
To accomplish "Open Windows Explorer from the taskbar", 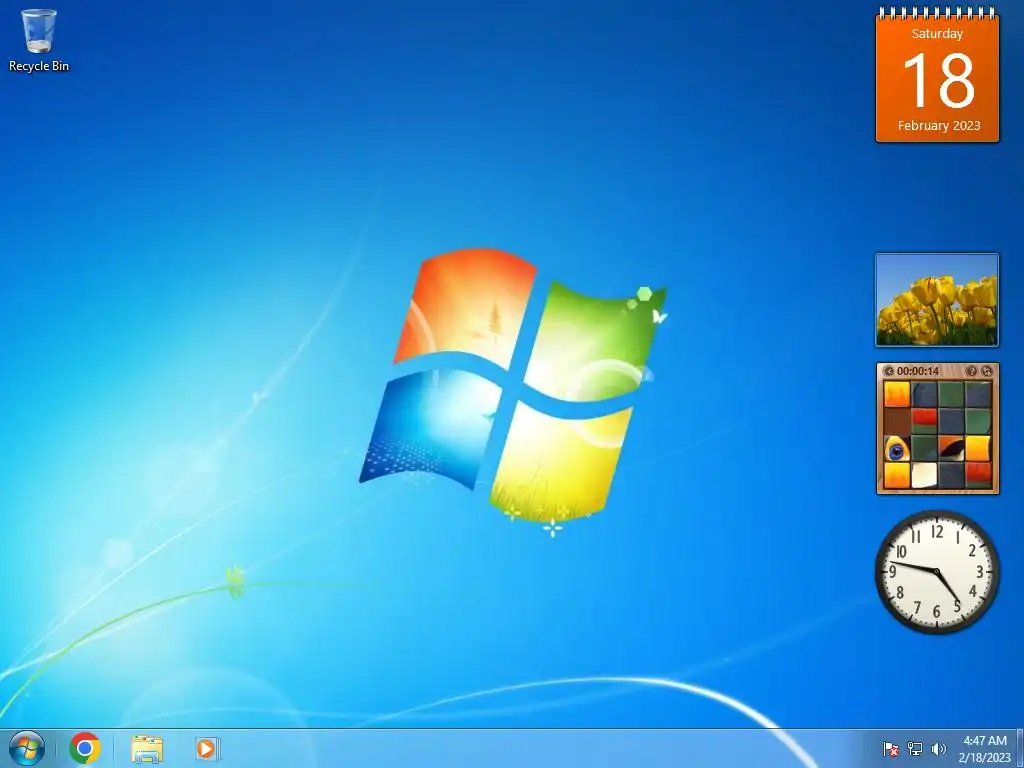I will [147, 749].
